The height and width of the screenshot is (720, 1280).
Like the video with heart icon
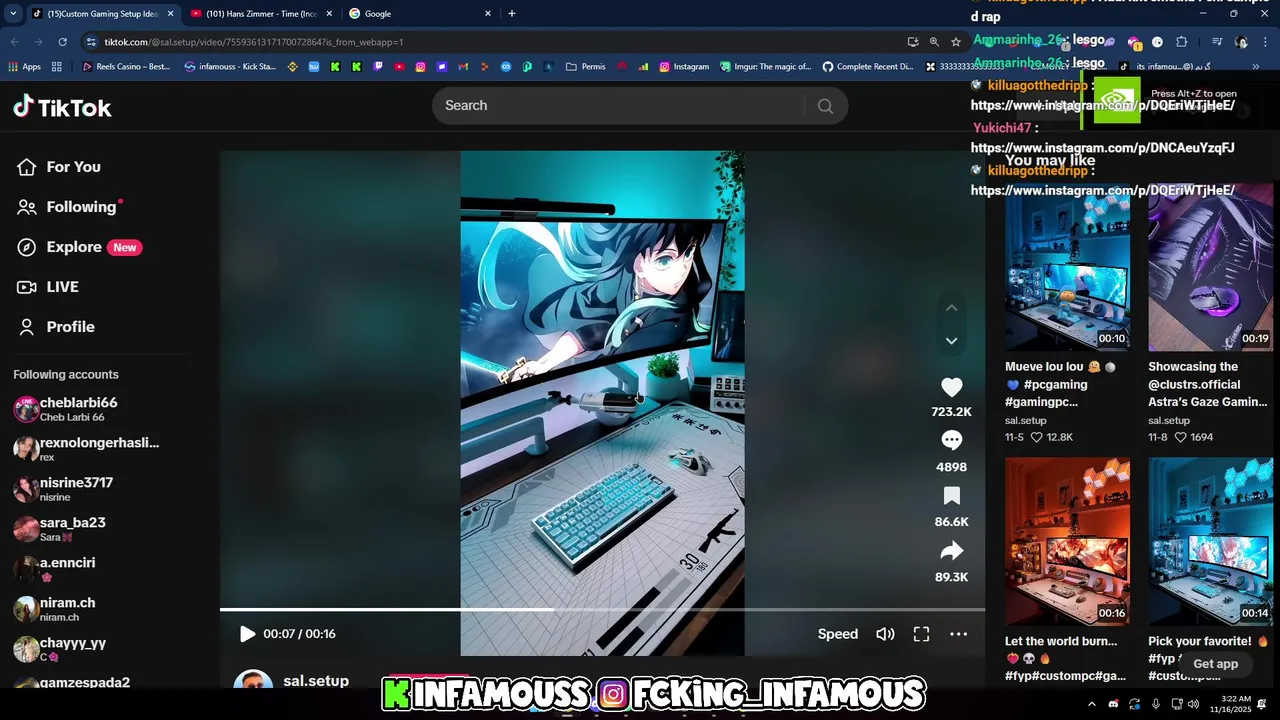tap(951, 388)
